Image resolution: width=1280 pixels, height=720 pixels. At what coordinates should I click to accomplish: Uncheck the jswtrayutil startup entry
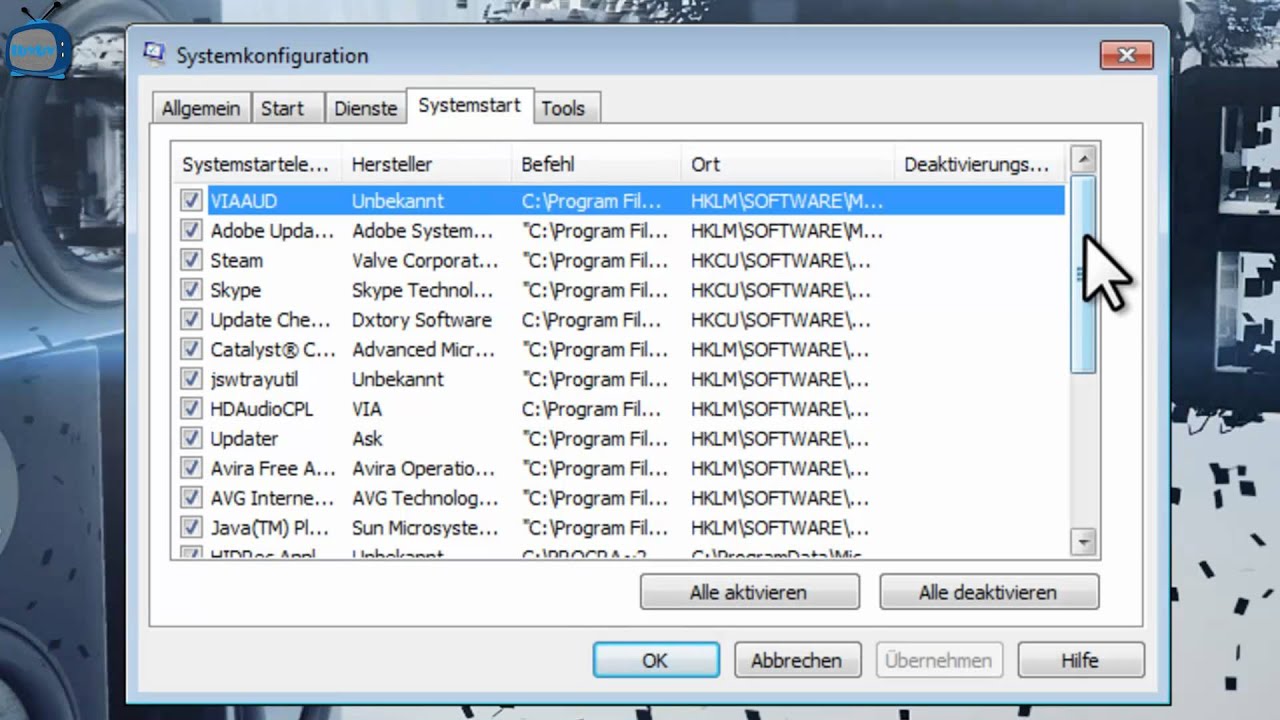click(x=191, y=379)
